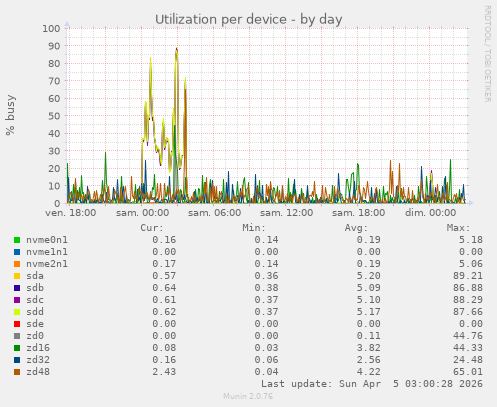
Task: Click zd16 average value 3.82
Action: click(x=368, y=348)
